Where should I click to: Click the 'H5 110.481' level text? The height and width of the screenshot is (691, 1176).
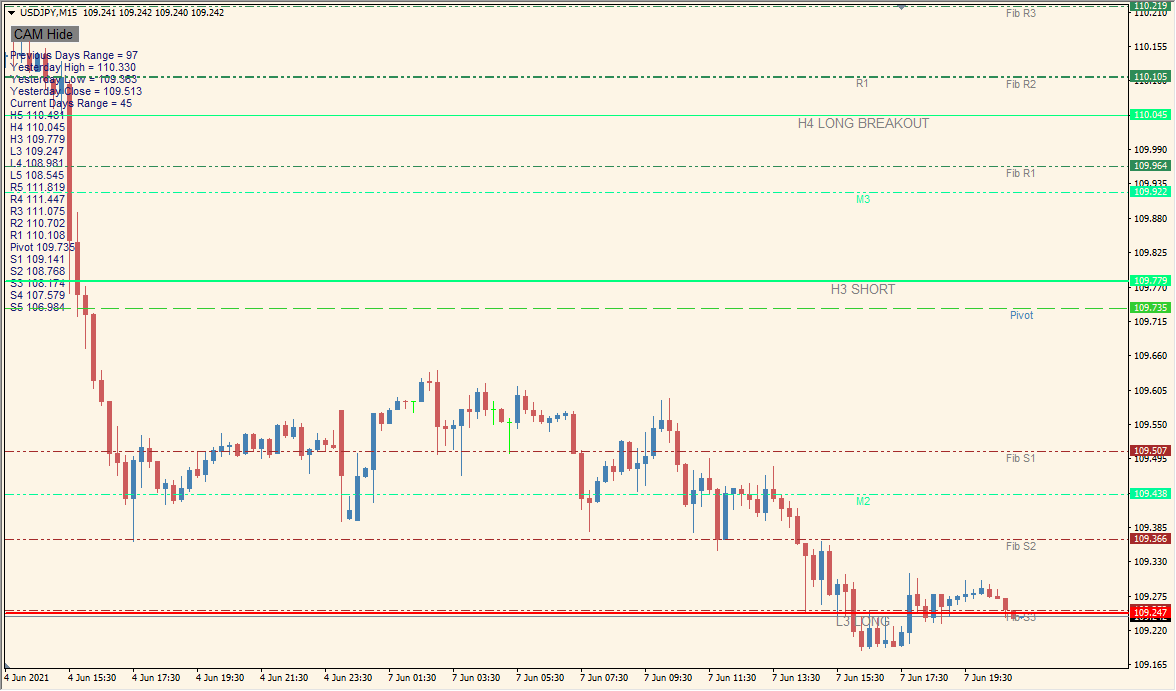38,116
